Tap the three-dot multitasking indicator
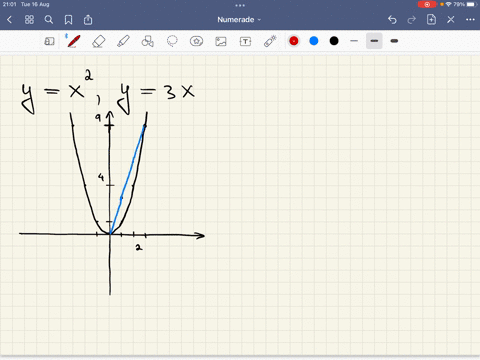Image resolution: width=480 pixels, height=360 pixels. 240,5
